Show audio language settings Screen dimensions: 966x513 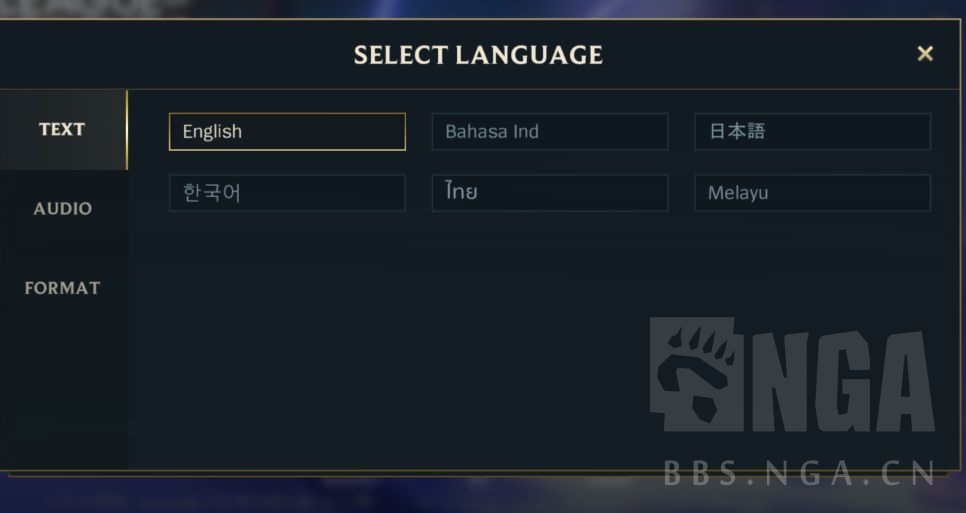click(x=63, y=209)
